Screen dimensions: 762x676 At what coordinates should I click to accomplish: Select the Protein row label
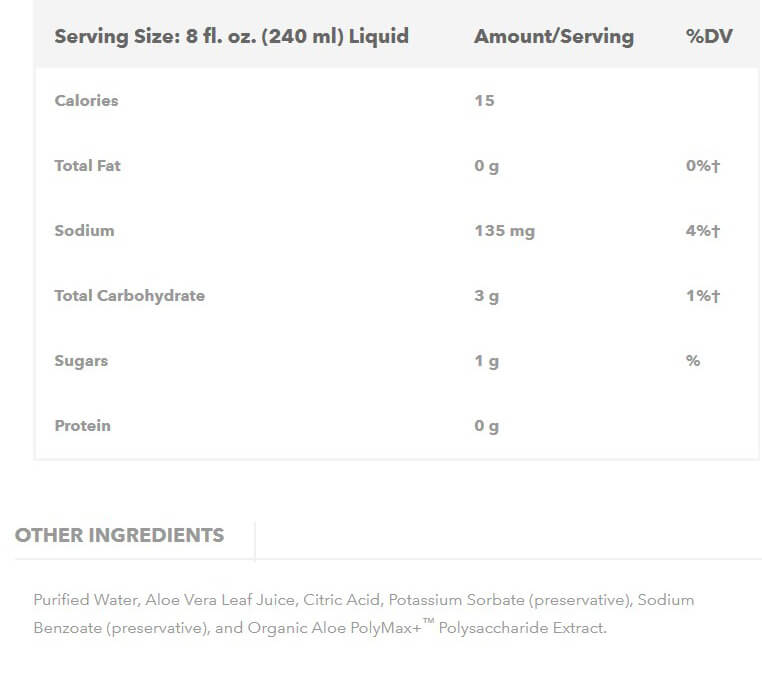(83, 426)
